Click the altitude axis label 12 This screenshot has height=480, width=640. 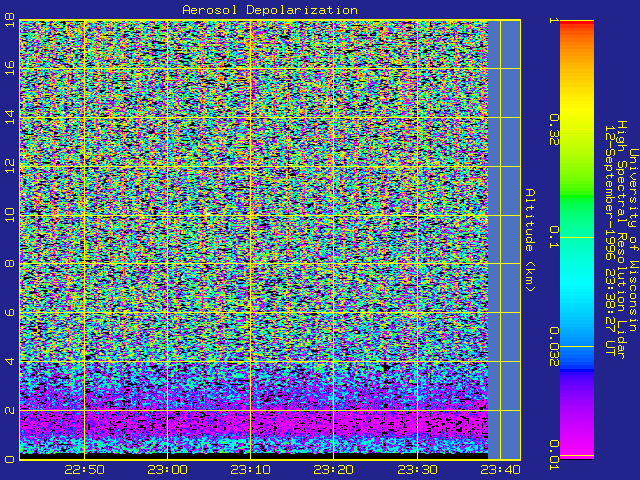(9, 166)
